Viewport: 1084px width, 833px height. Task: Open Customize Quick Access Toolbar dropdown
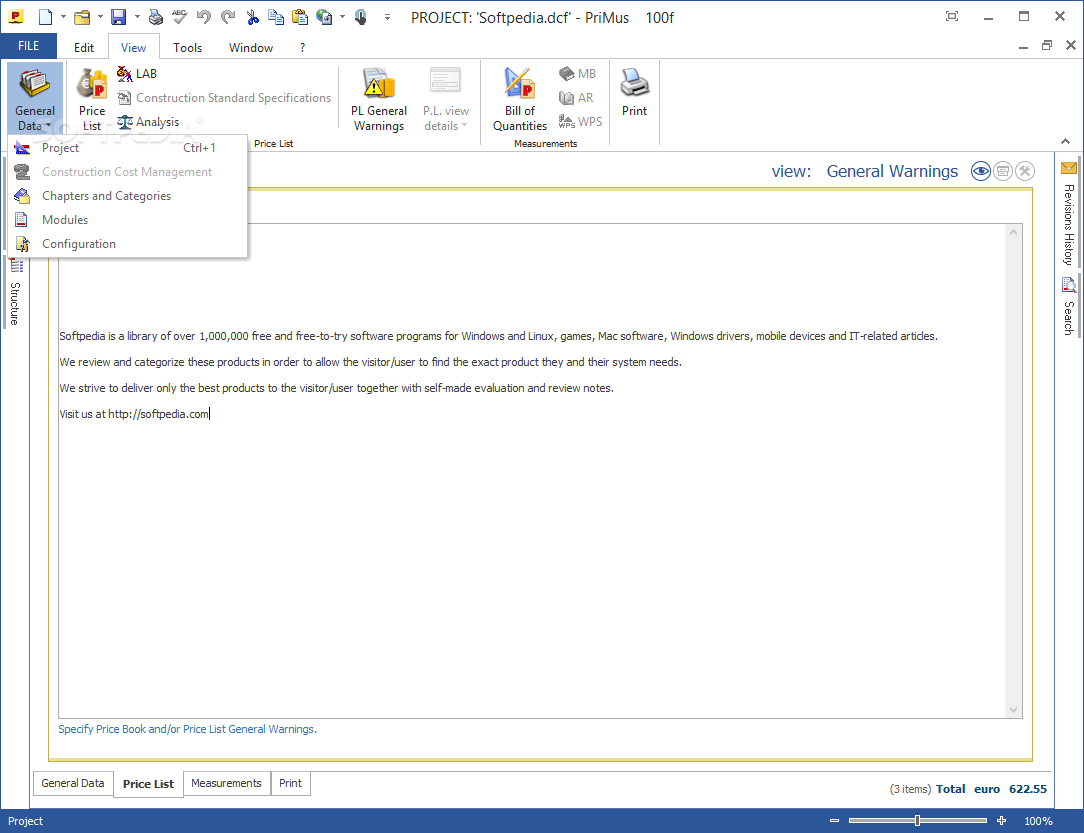[387, 17]
